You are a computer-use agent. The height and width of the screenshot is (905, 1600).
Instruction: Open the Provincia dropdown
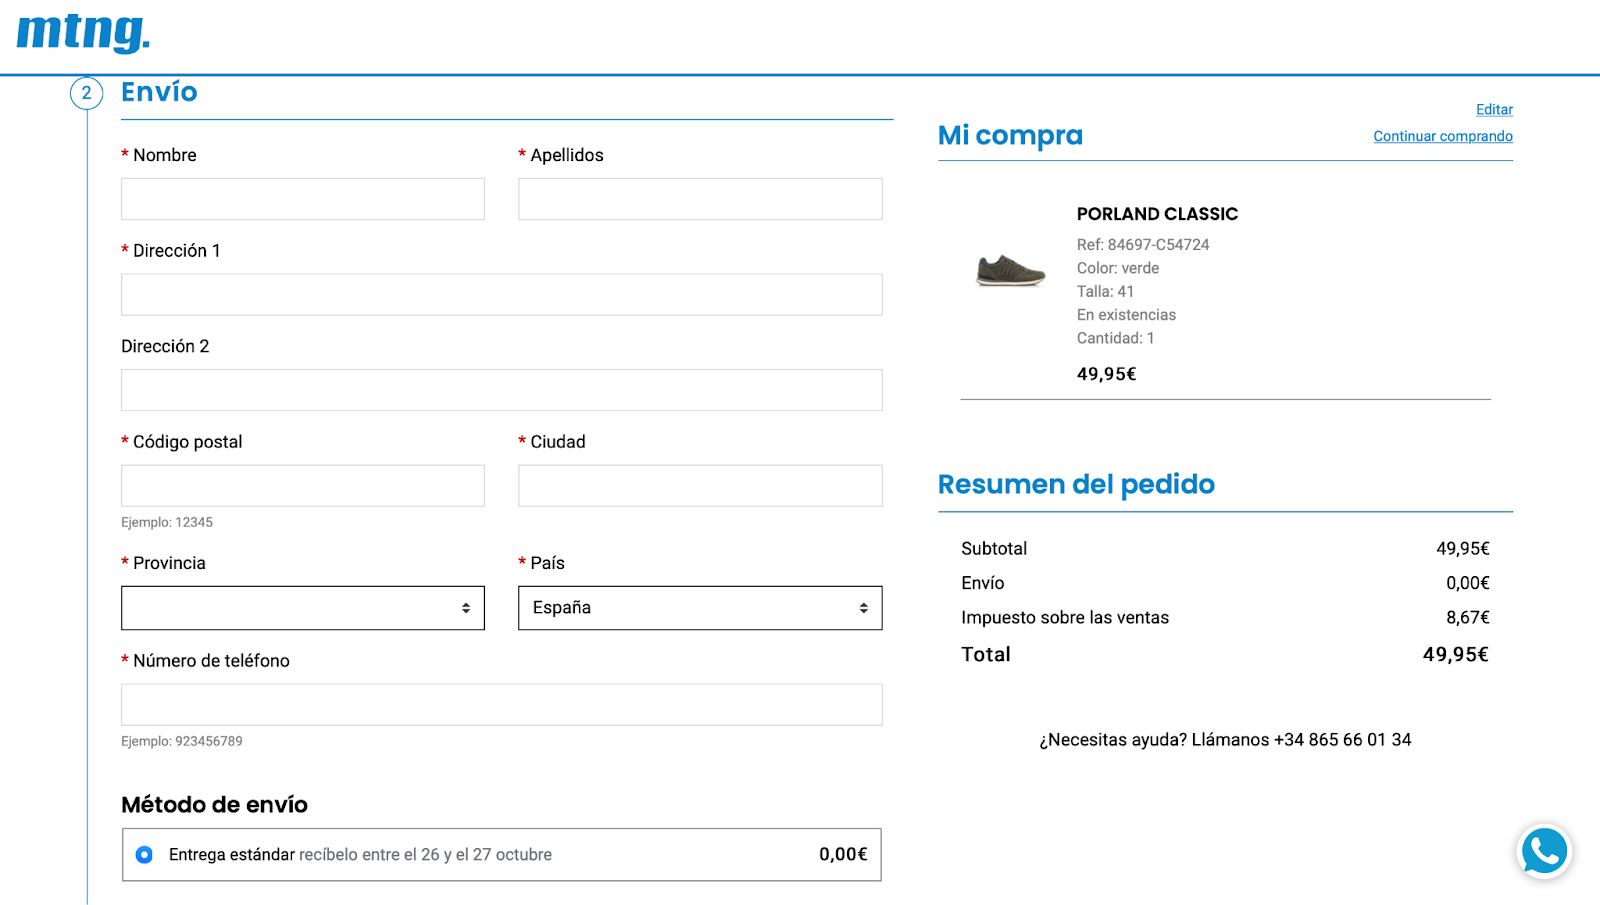pos(303,608)
